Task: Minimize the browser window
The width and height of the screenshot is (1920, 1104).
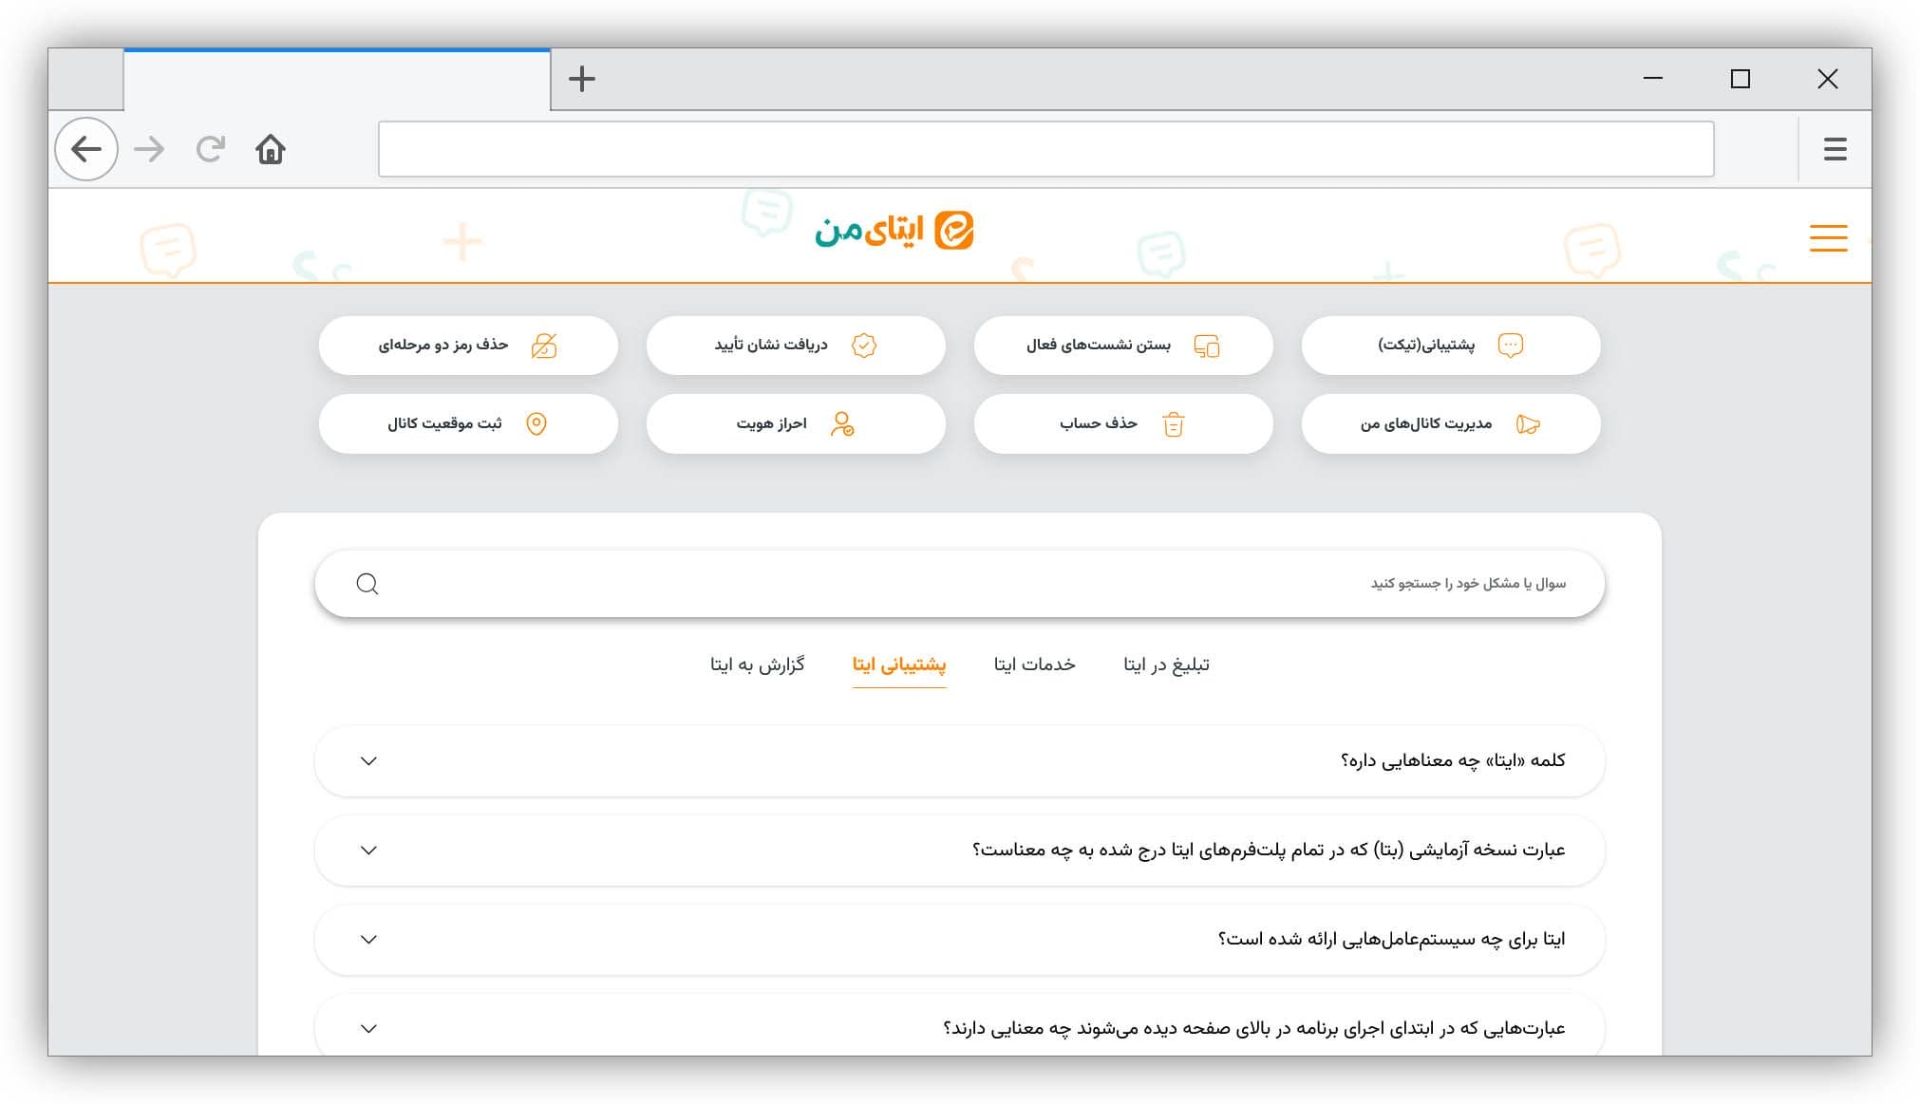Action: point(1653,78)
